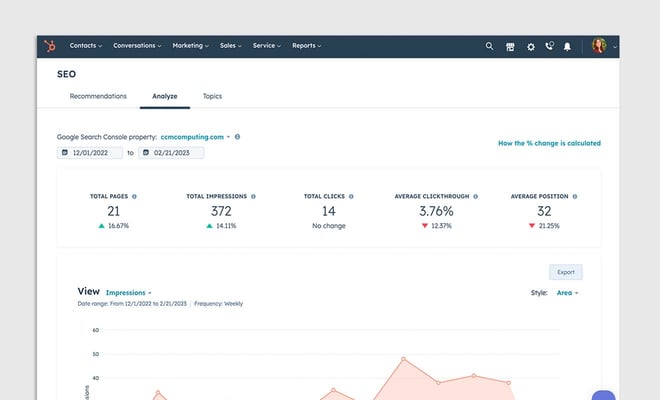The image size is (660, 400).
Task: Expand the Contacts menu
Action: tap(85, 45)
